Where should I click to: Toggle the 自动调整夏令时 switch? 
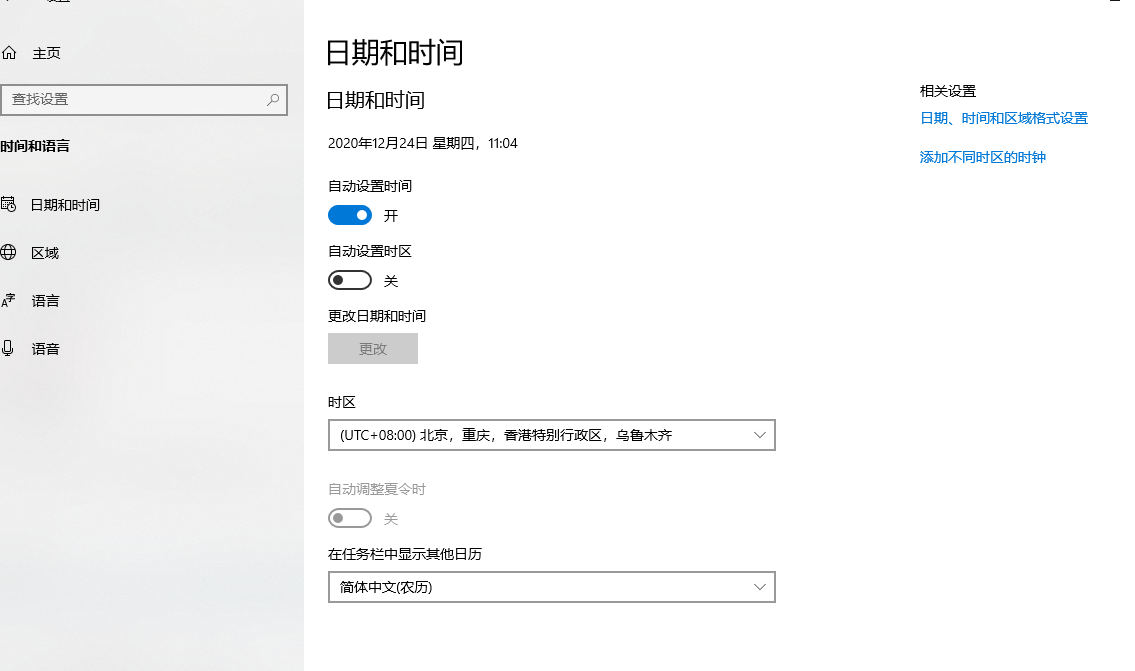(349, 517)
